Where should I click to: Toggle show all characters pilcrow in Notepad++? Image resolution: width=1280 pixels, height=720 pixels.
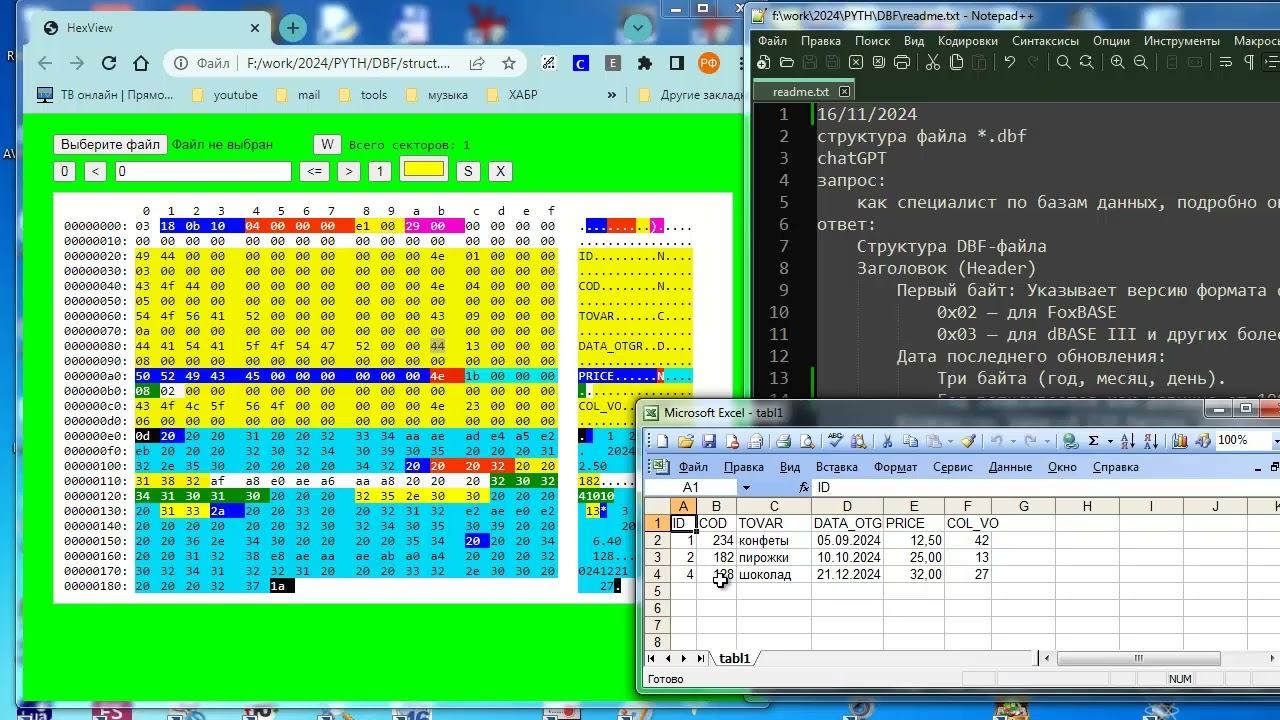coord(1250,62)
